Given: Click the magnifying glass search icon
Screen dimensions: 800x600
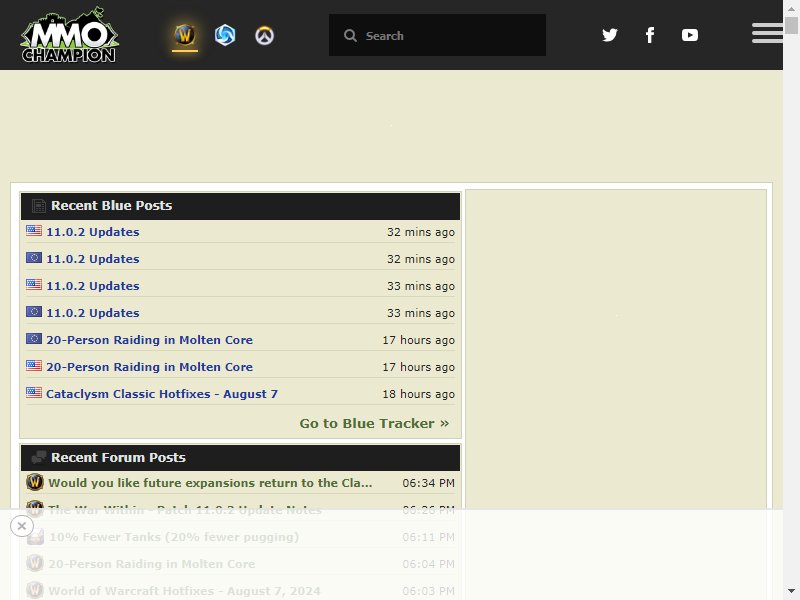Looking at the screenshot, I should (350, 35).
